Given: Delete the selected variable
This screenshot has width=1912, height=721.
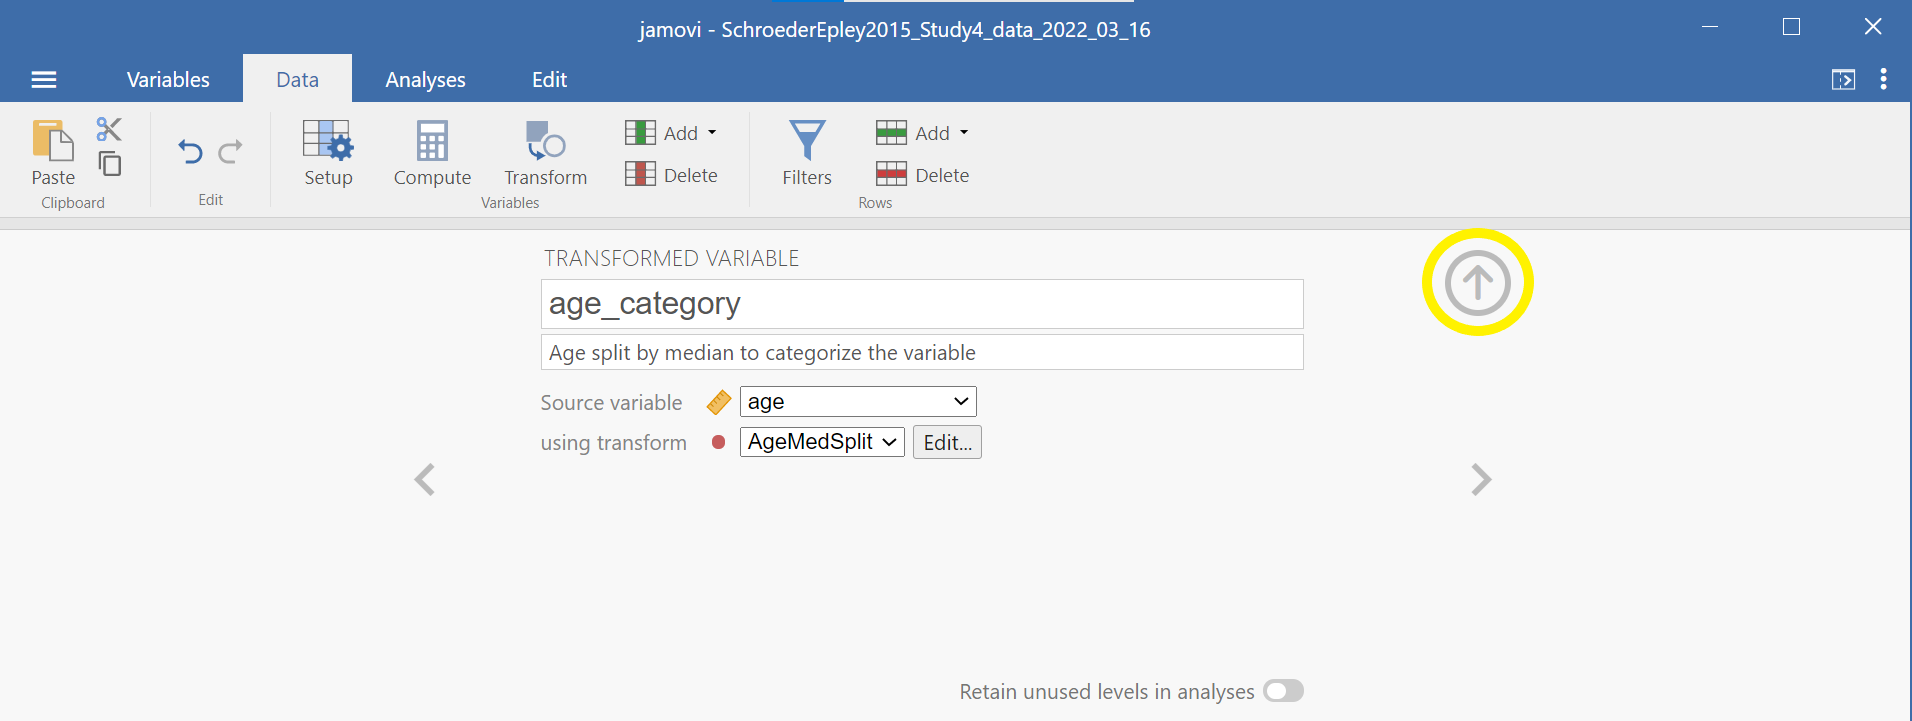Looking at the screenshot, I should [671, 175].
